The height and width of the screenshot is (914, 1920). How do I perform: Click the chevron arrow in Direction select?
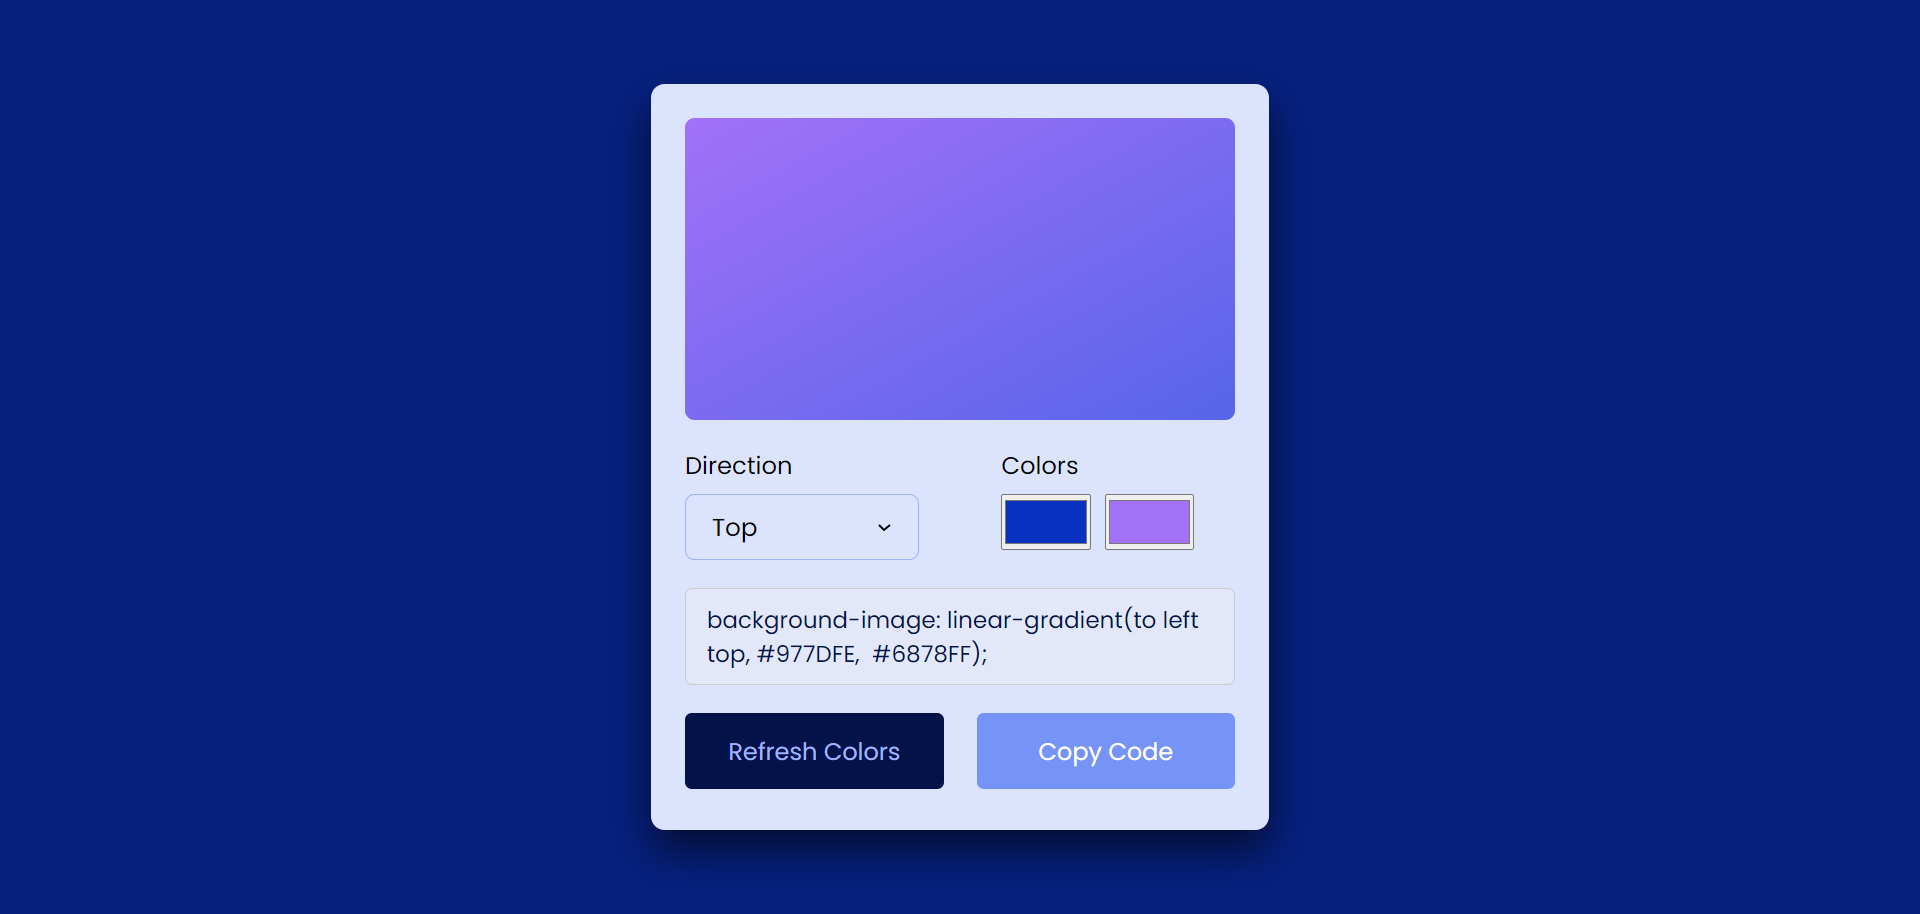tap(884, 528)
